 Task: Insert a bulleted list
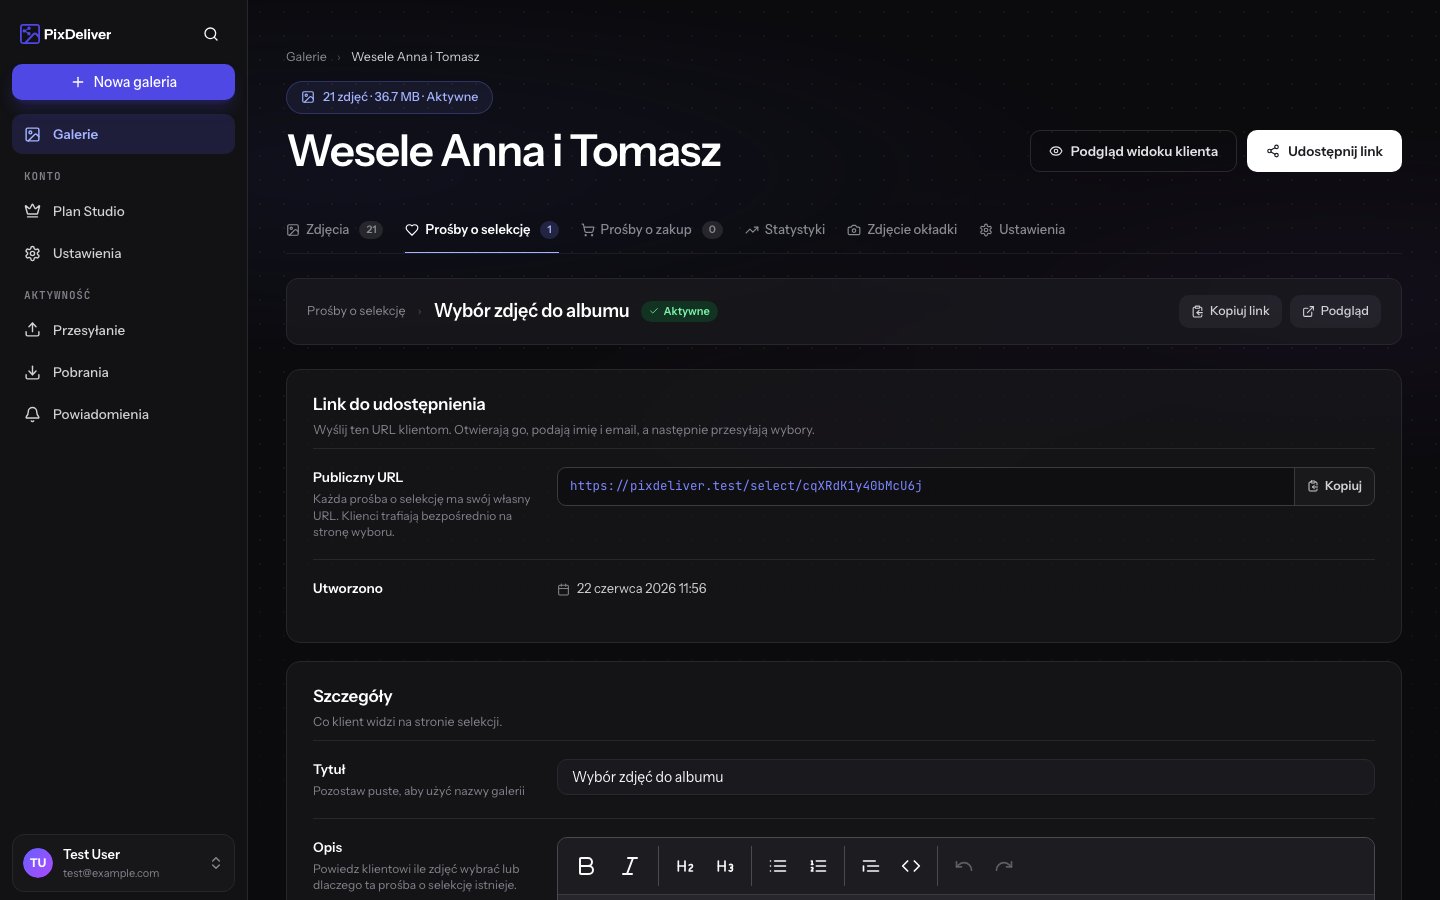[x=778, y=866]
